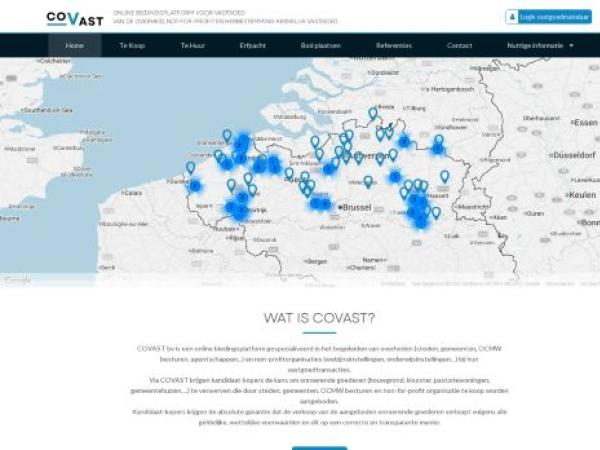The width and height of the screenshot is (600, 450).
Task: Select Erfpacht in the navigation bar
Action: click(x=253, y=46)
